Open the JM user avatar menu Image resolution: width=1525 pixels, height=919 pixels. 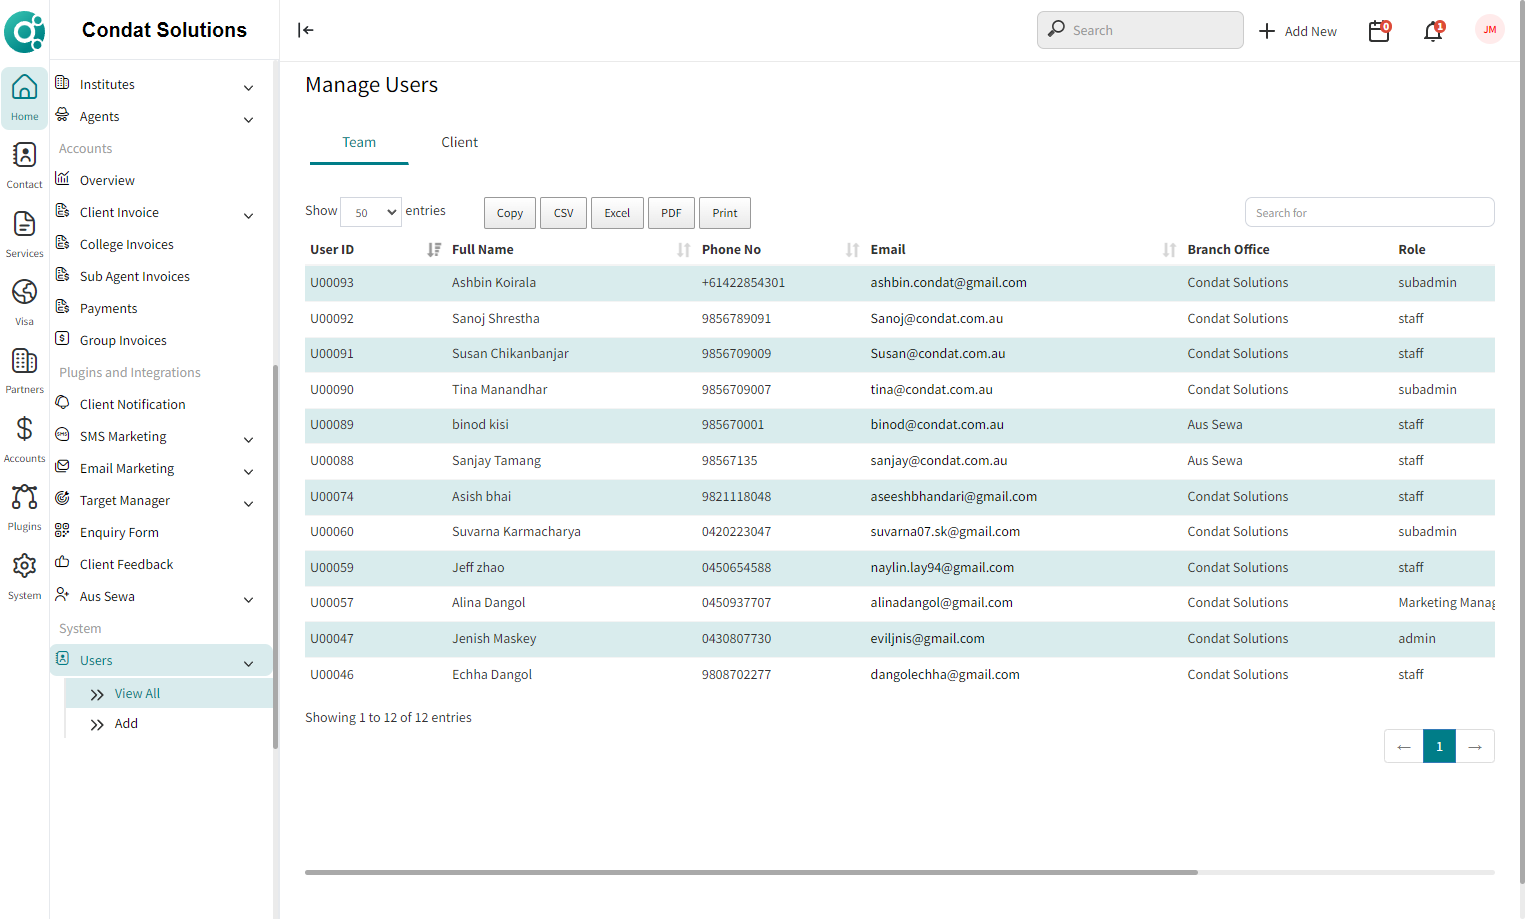pyautogui.click(x=1490, y=30)
